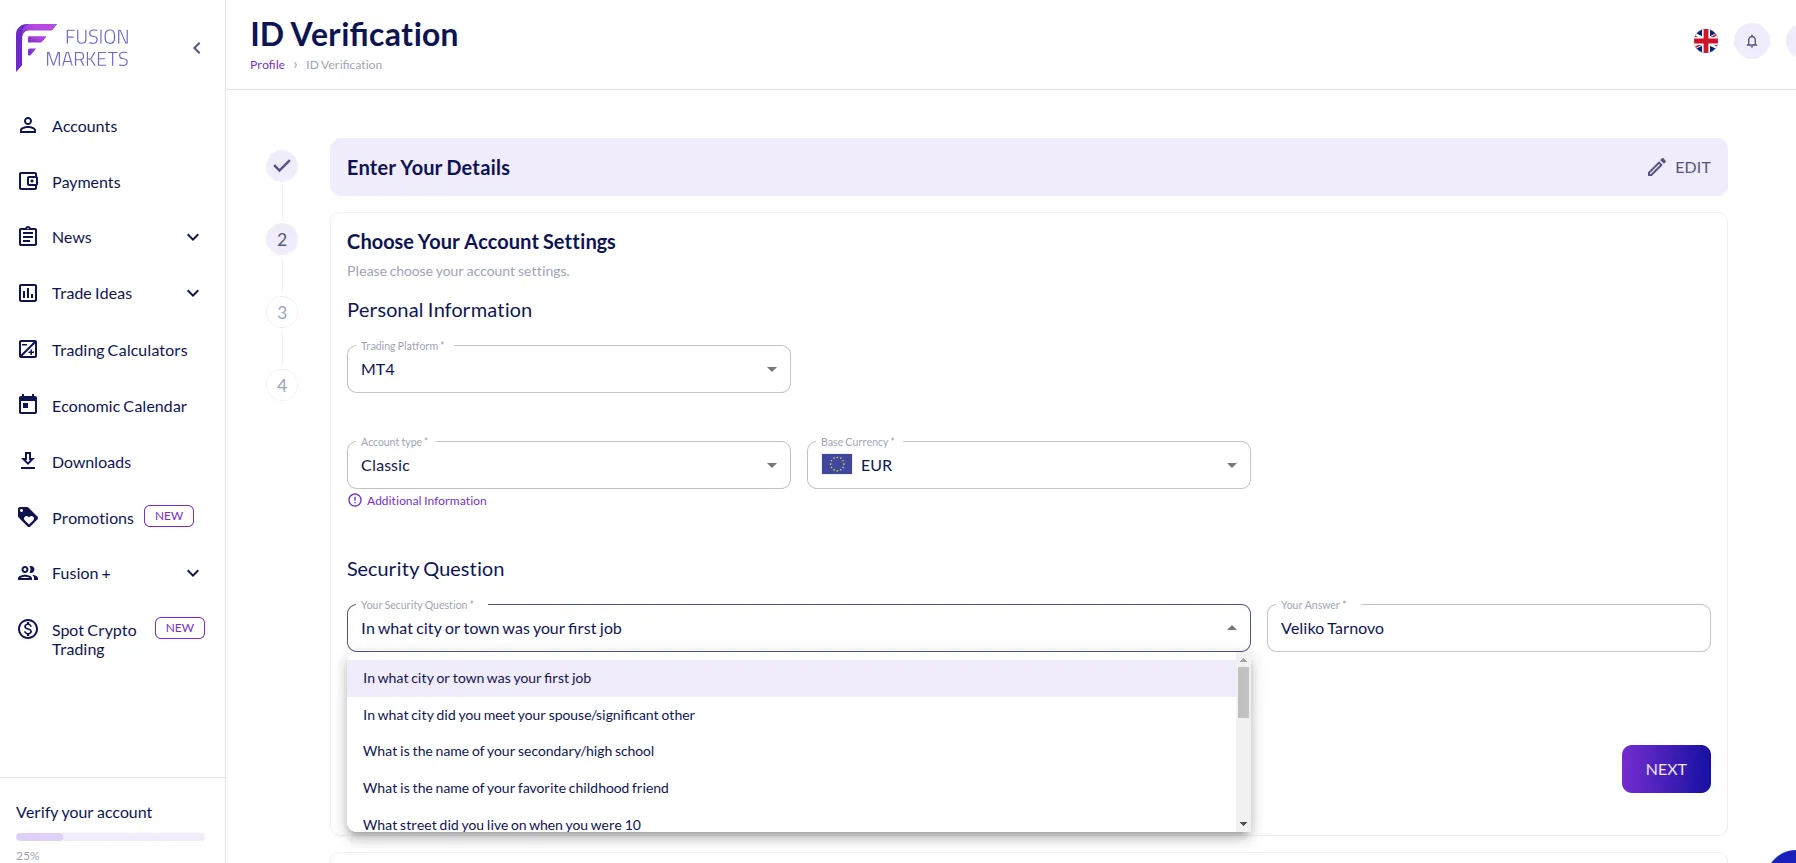The width and height of the screenshot is (1796, 863).
Task: Click the EDIT button for Enter Your Details
Action: coord(1679,167)
